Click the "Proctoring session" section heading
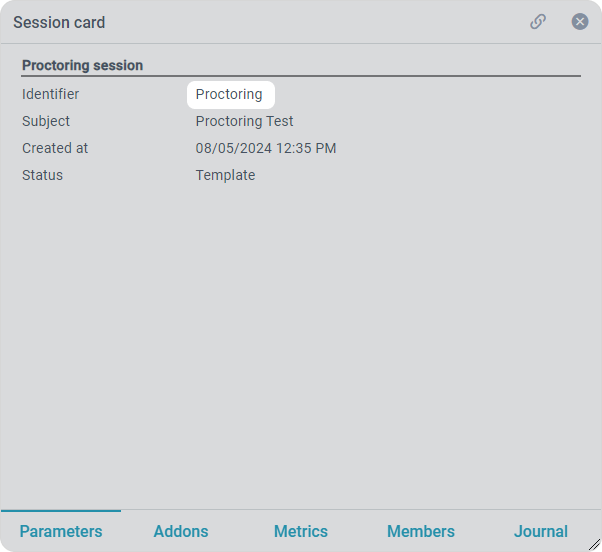 click(x=82, y=65)
